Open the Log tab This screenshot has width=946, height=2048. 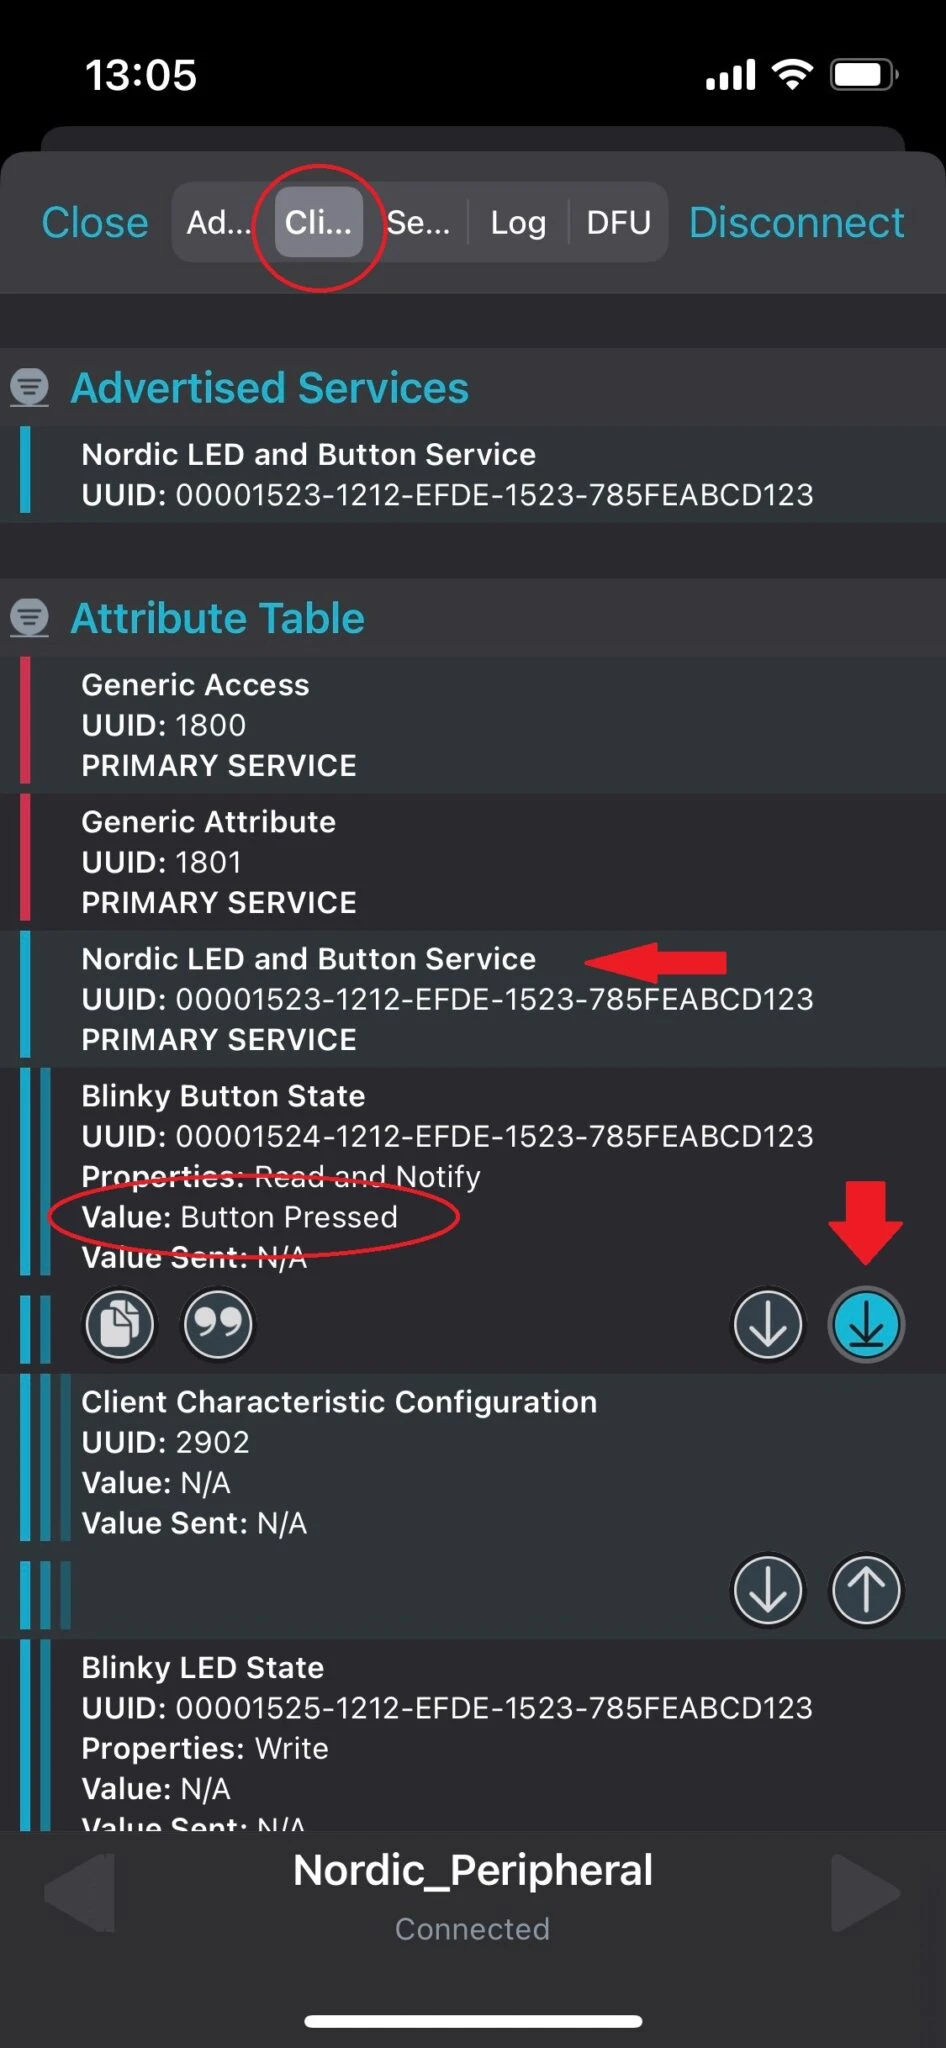click(518, 222)
